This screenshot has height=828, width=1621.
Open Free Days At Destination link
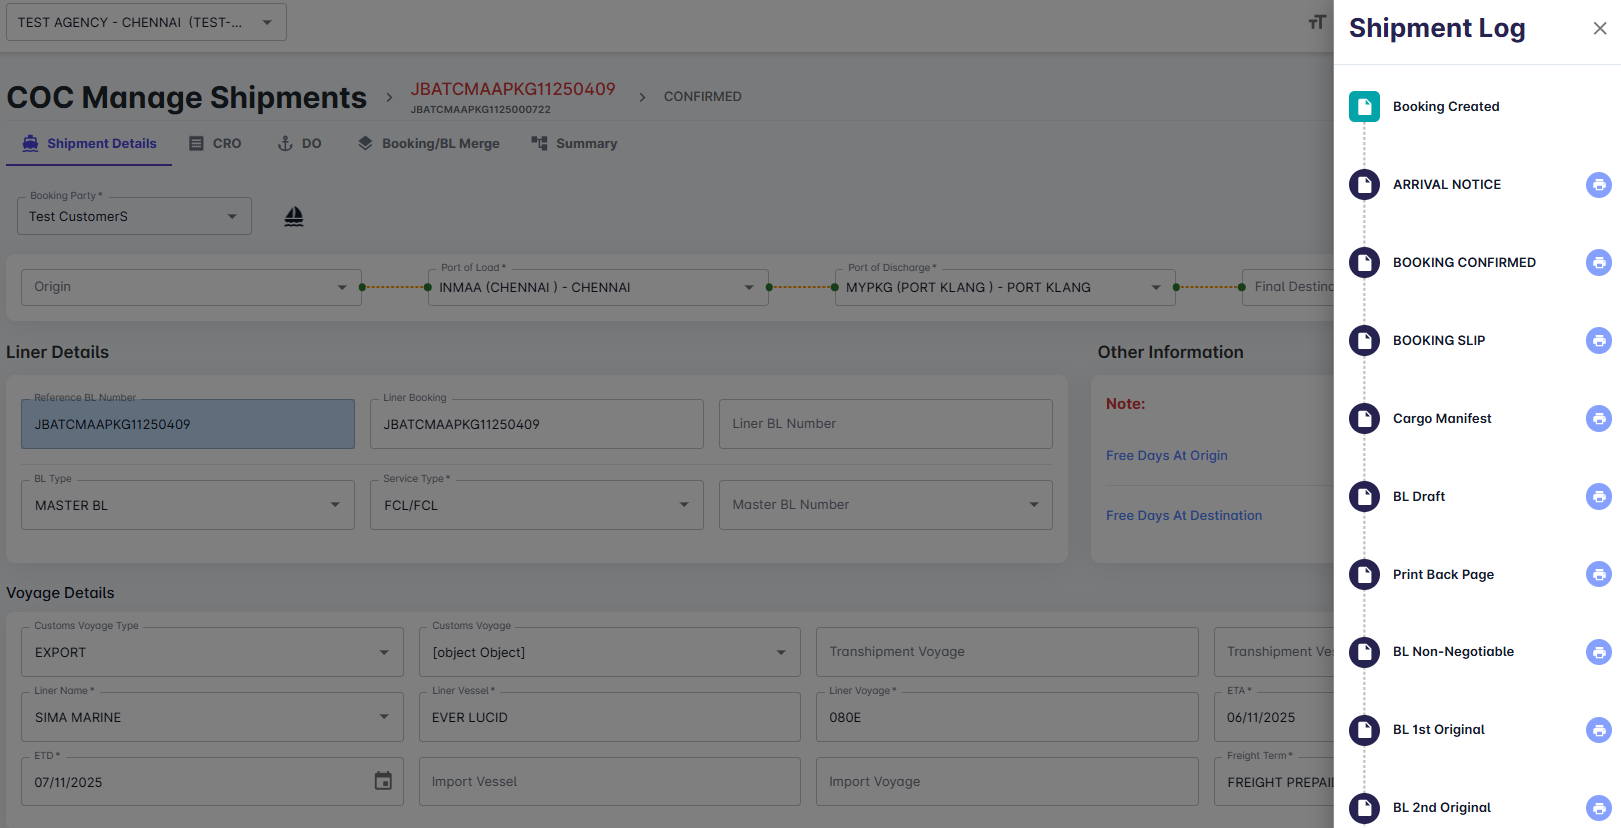click(1183, 516)
